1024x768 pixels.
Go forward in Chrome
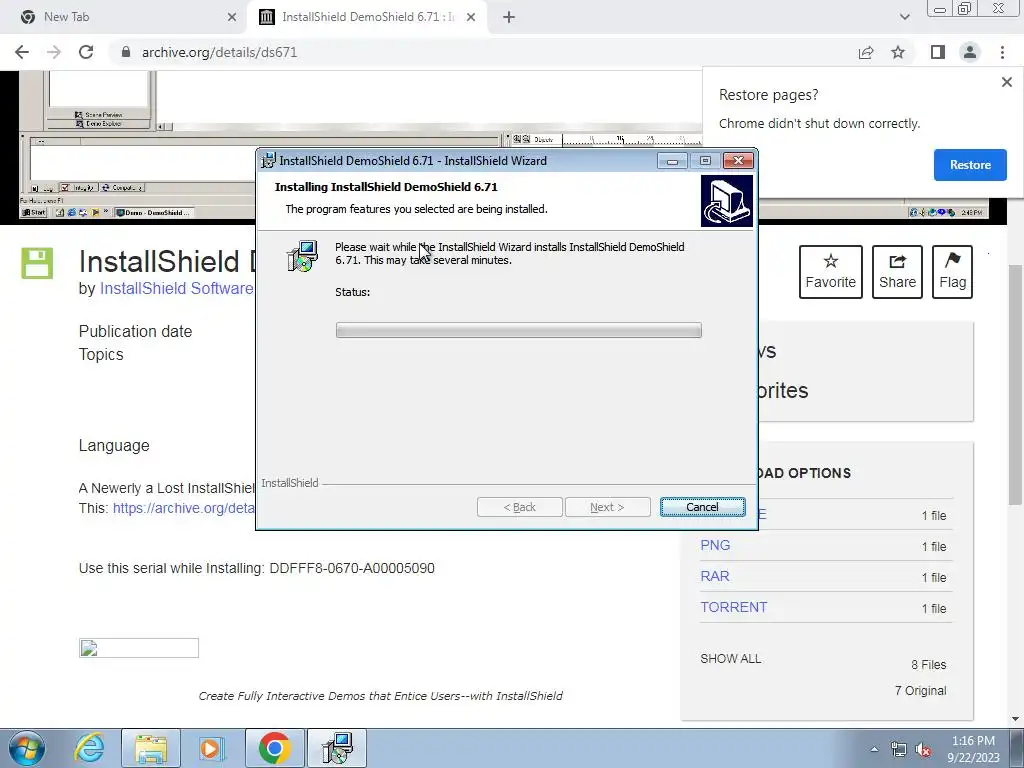pos(54,52)
